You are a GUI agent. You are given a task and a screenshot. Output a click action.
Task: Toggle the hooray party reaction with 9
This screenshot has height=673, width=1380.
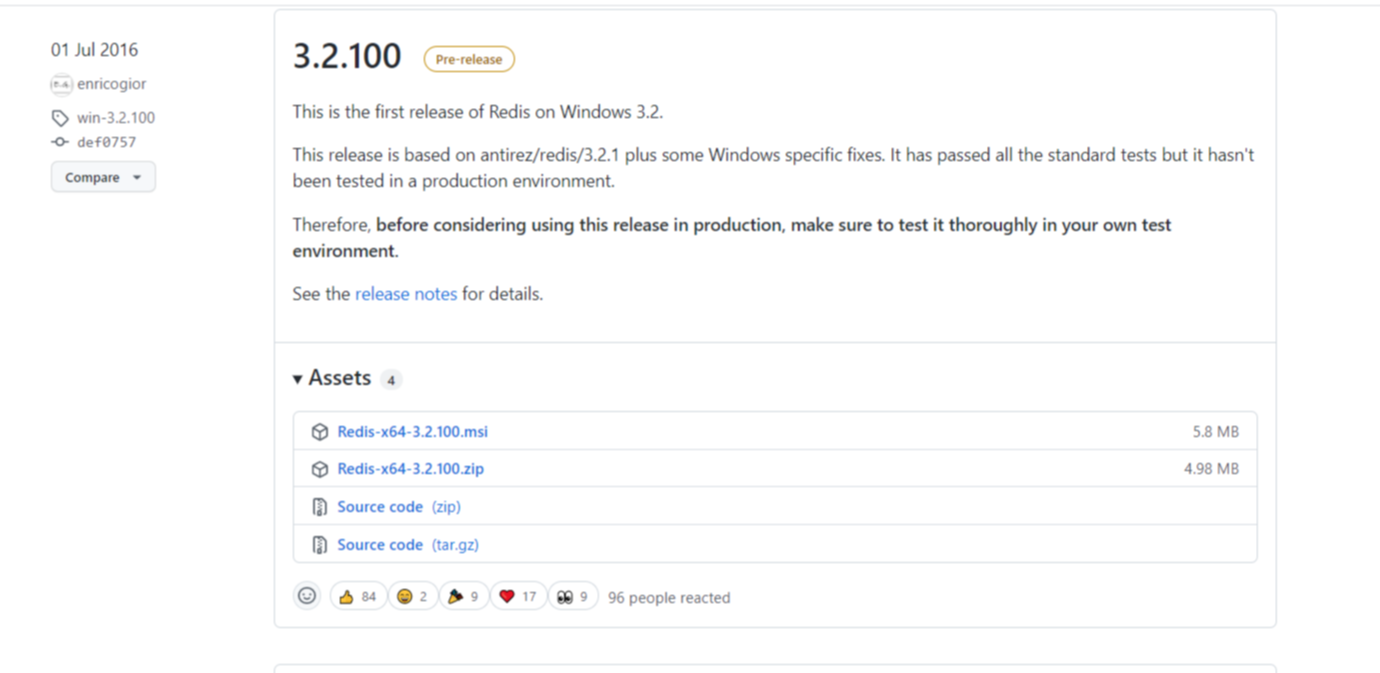tap(464, 596)
